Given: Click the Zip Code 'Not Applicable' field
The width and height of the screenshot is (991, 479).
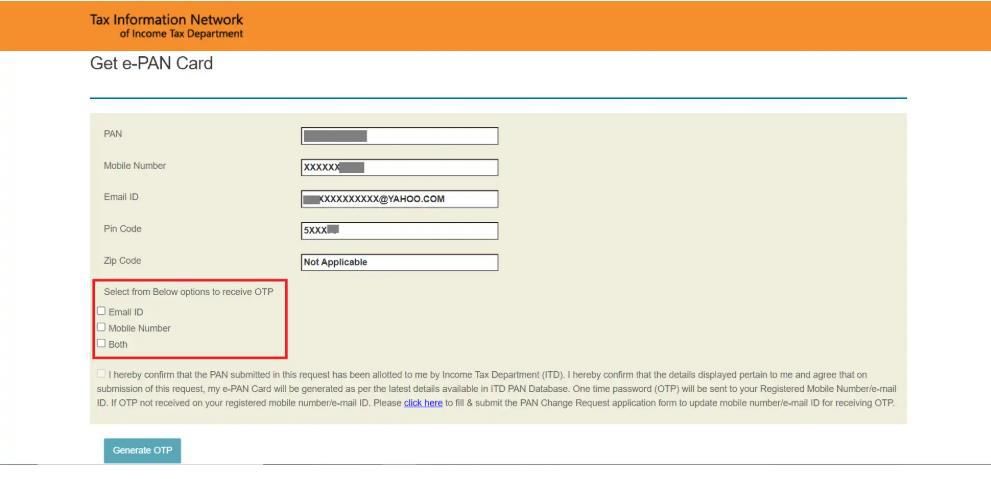Looking at the screenshot, I should 399,263.
